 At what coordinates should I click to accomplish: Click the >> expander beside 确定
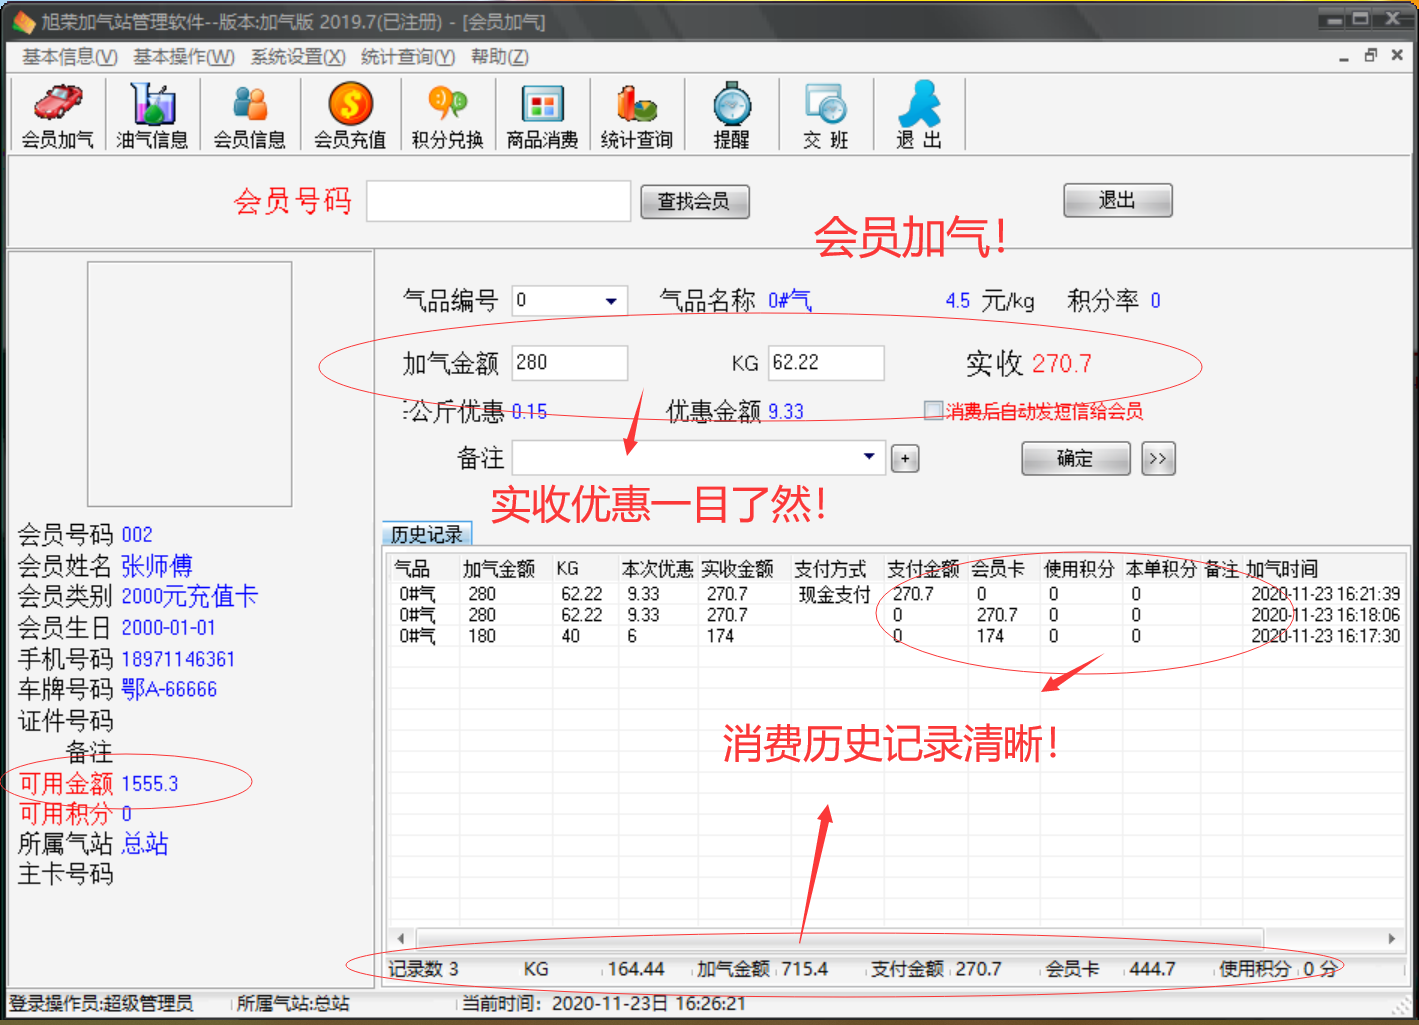pyautogui.click(x=1157, y=458)
